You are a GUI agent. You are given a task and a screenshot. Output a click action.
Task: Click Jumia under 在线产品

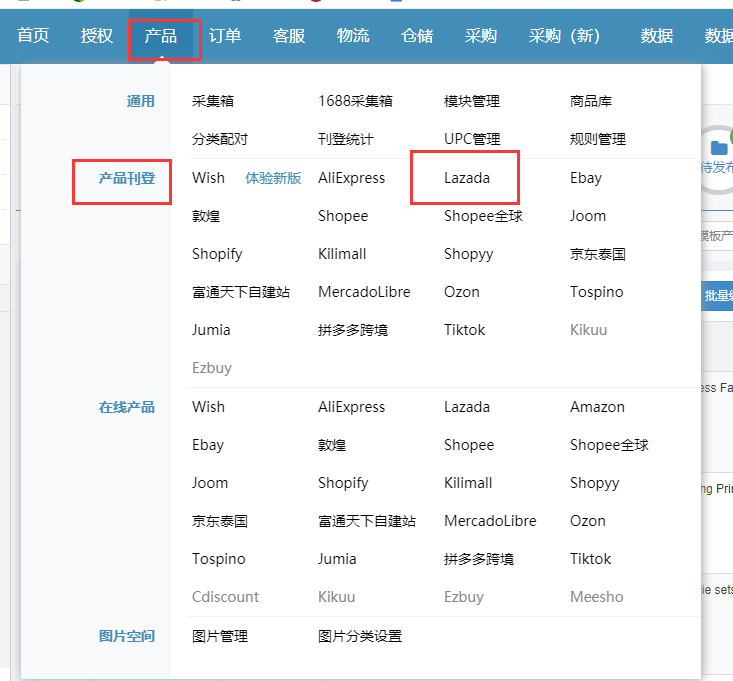pyautogui.click(x=337, y=559)
